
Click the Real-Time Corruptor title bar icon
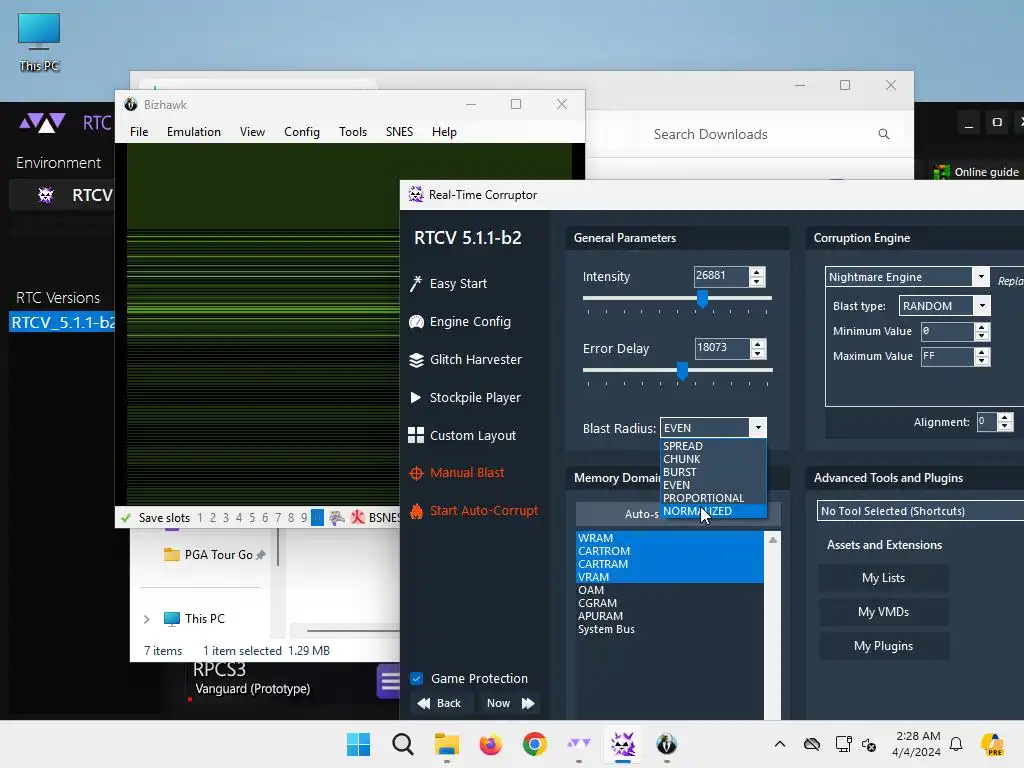coord(416,194)
